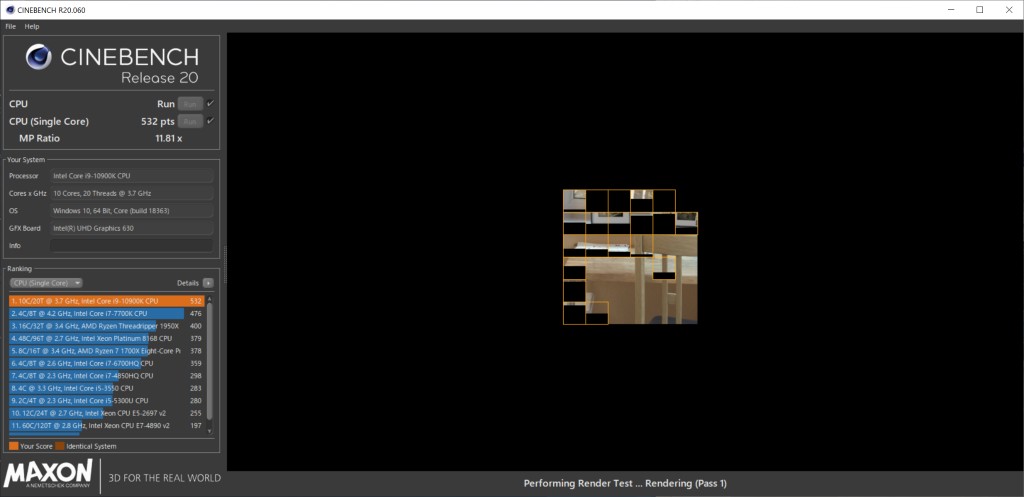Click the Cores x GHz field value
The width and height of the screenshot is (1024, 497).
click(131, 193)
